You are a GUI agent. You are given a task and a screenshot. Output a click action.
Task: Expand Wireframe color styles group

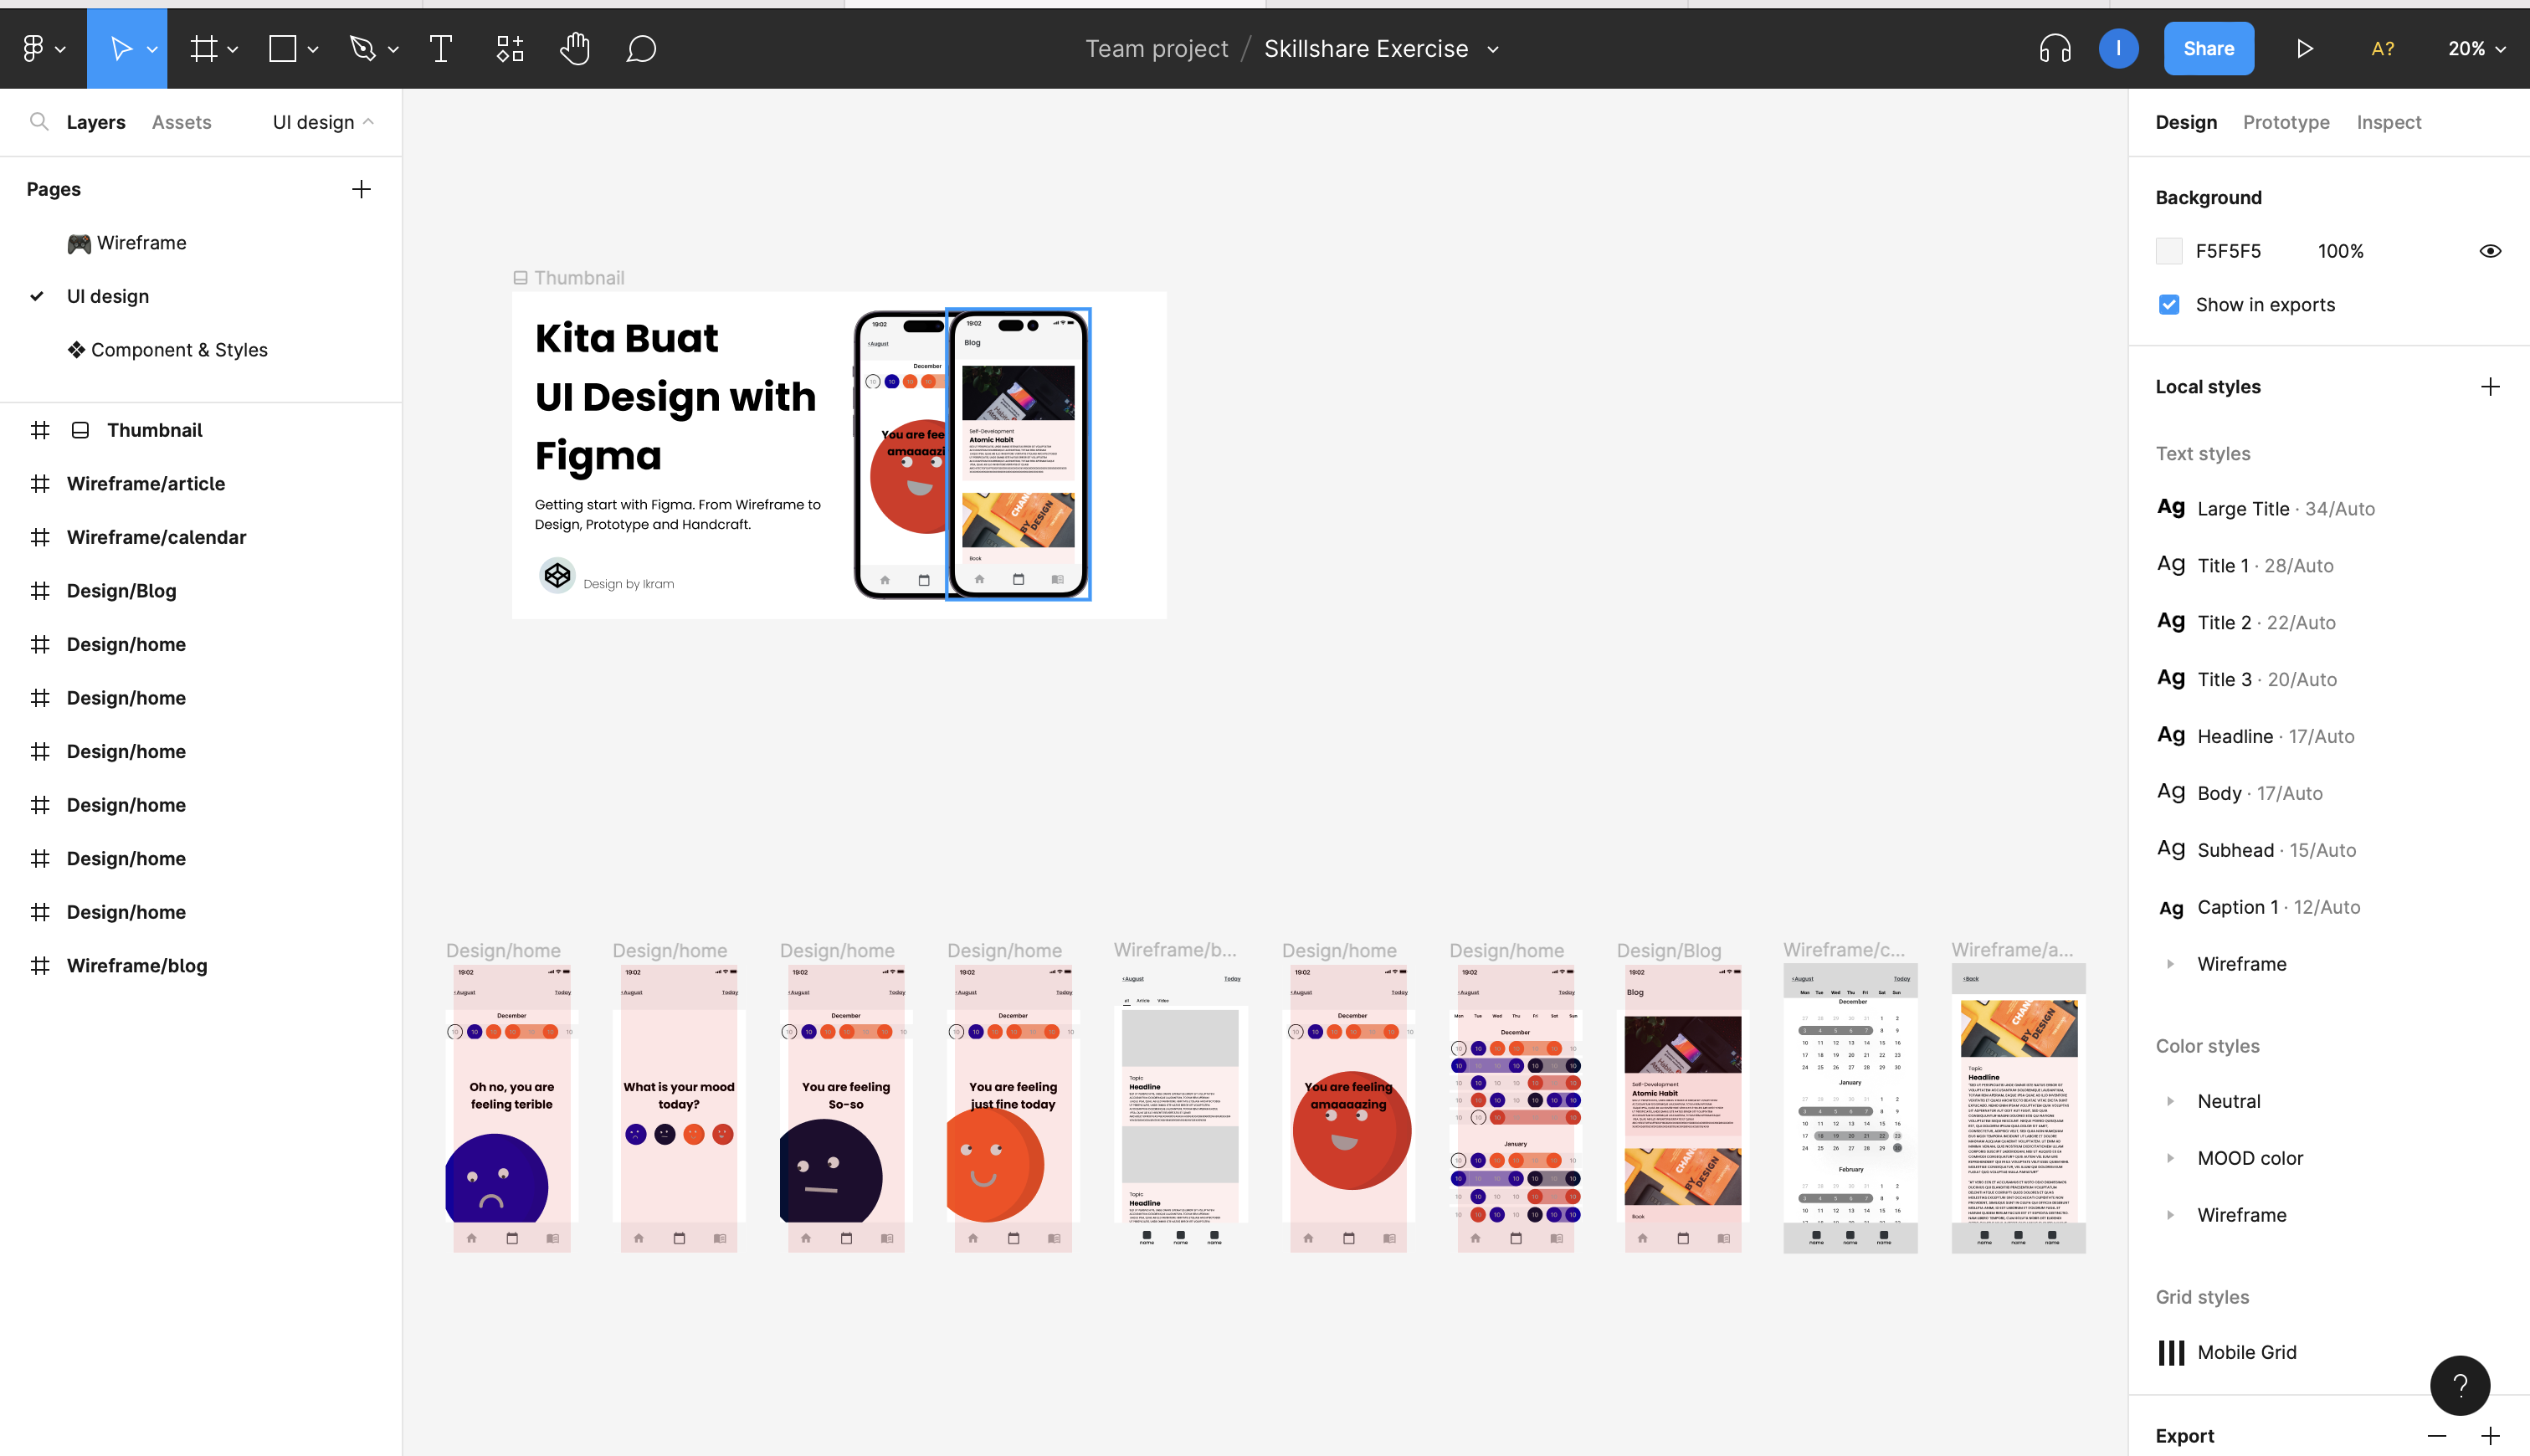tap(2169, 1214)
